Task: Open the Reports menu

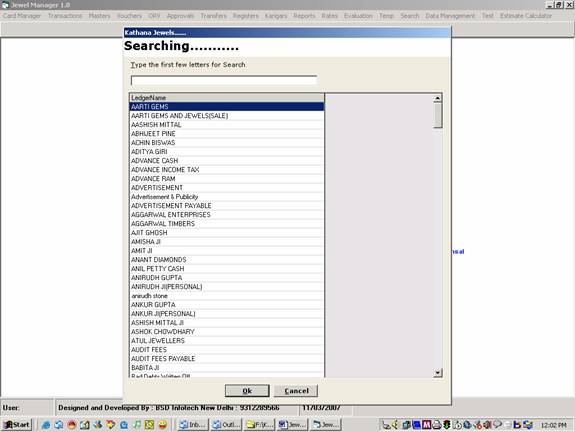Action: (304, 16)
